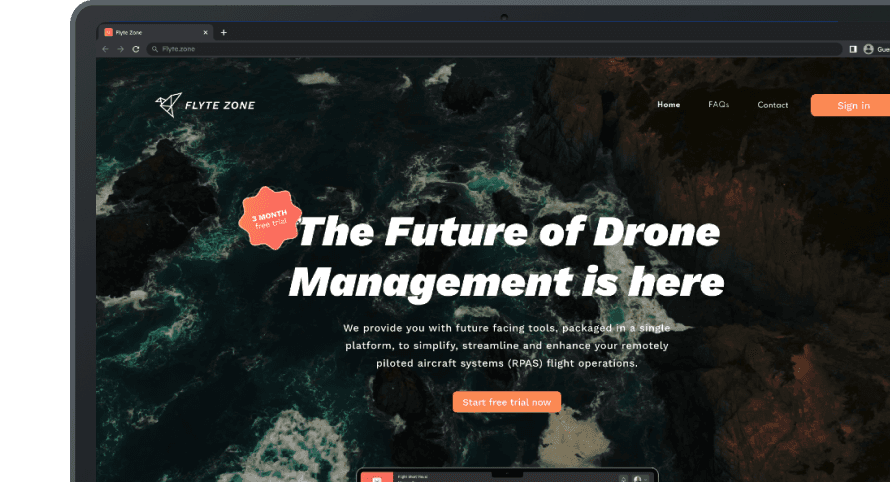Click the Flyte Zone bird logo

coord(169,105)
